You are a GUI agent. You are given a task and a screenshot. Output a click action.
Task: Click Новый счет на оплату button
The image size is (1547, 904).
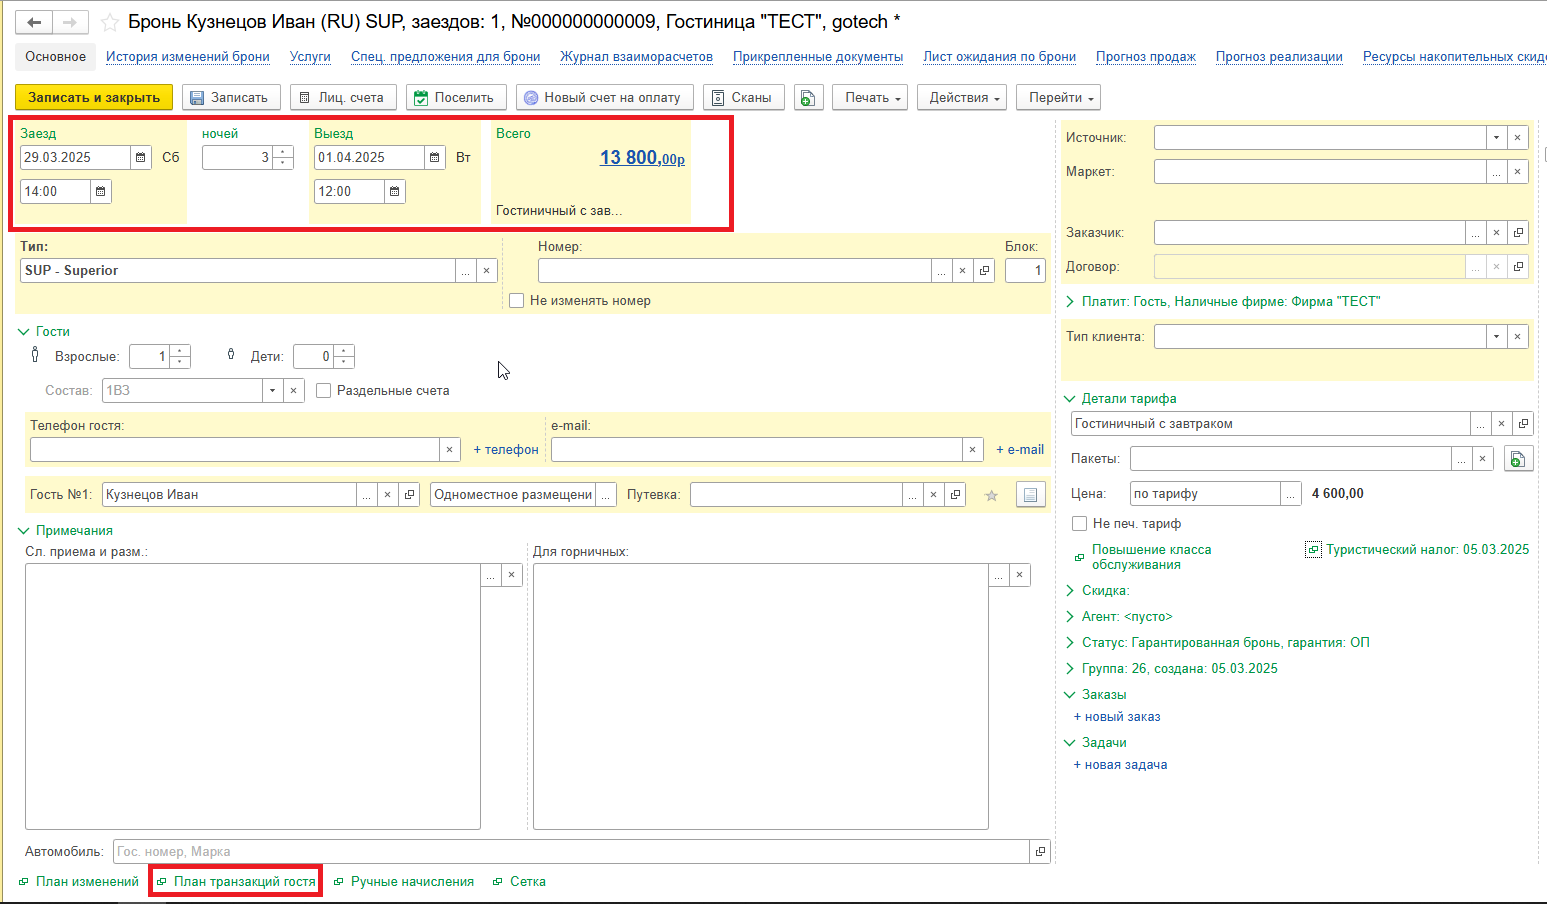pyautogui.click(x=605, y=97)
